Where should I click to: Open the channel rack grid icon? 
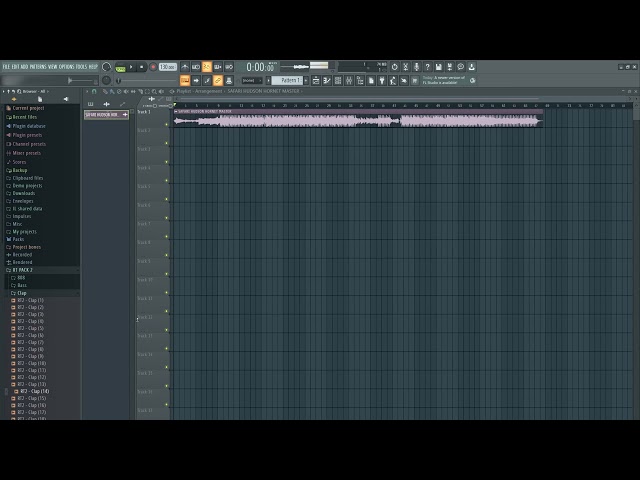click(x=338, y=80)
